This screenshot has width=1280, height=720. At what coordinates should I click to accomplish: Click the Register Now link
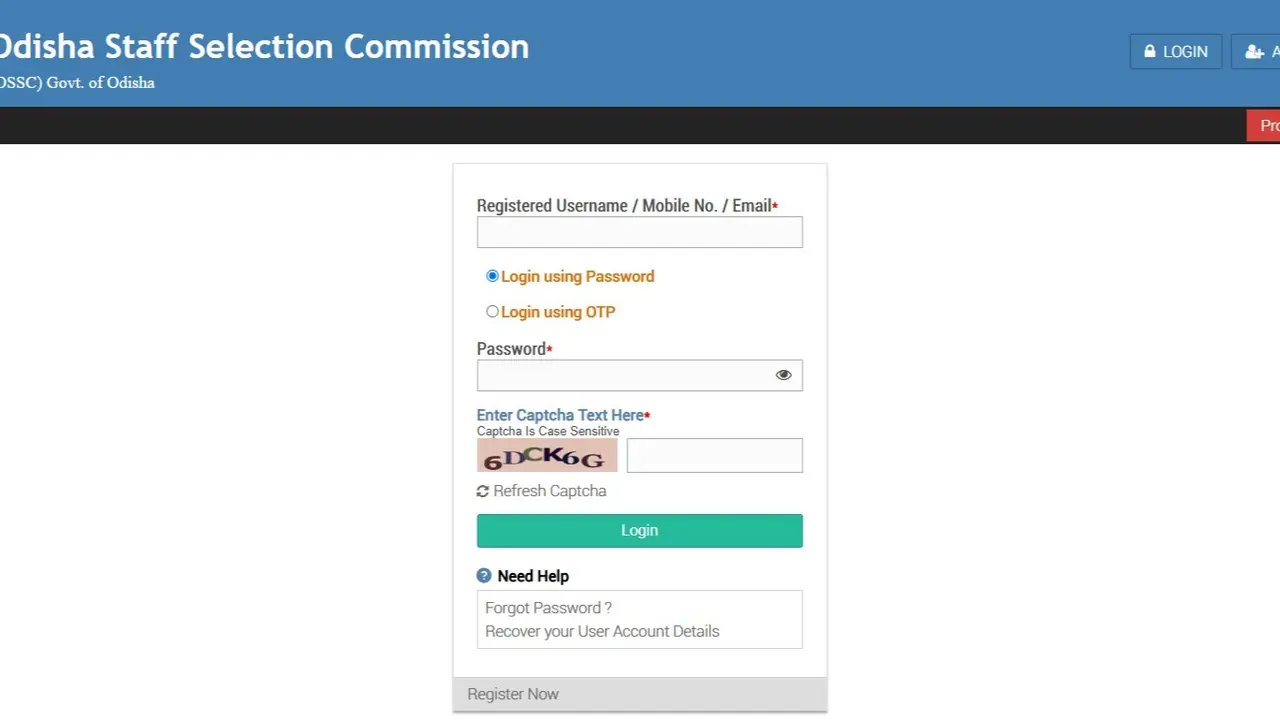pyautogui.click(x=512, y=693)
